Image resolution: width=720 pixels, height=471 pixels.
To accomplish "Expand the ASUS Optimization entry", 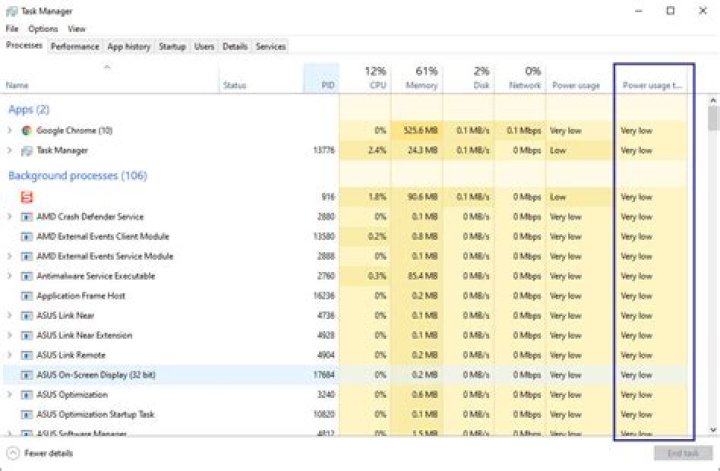I will (9, 394).
